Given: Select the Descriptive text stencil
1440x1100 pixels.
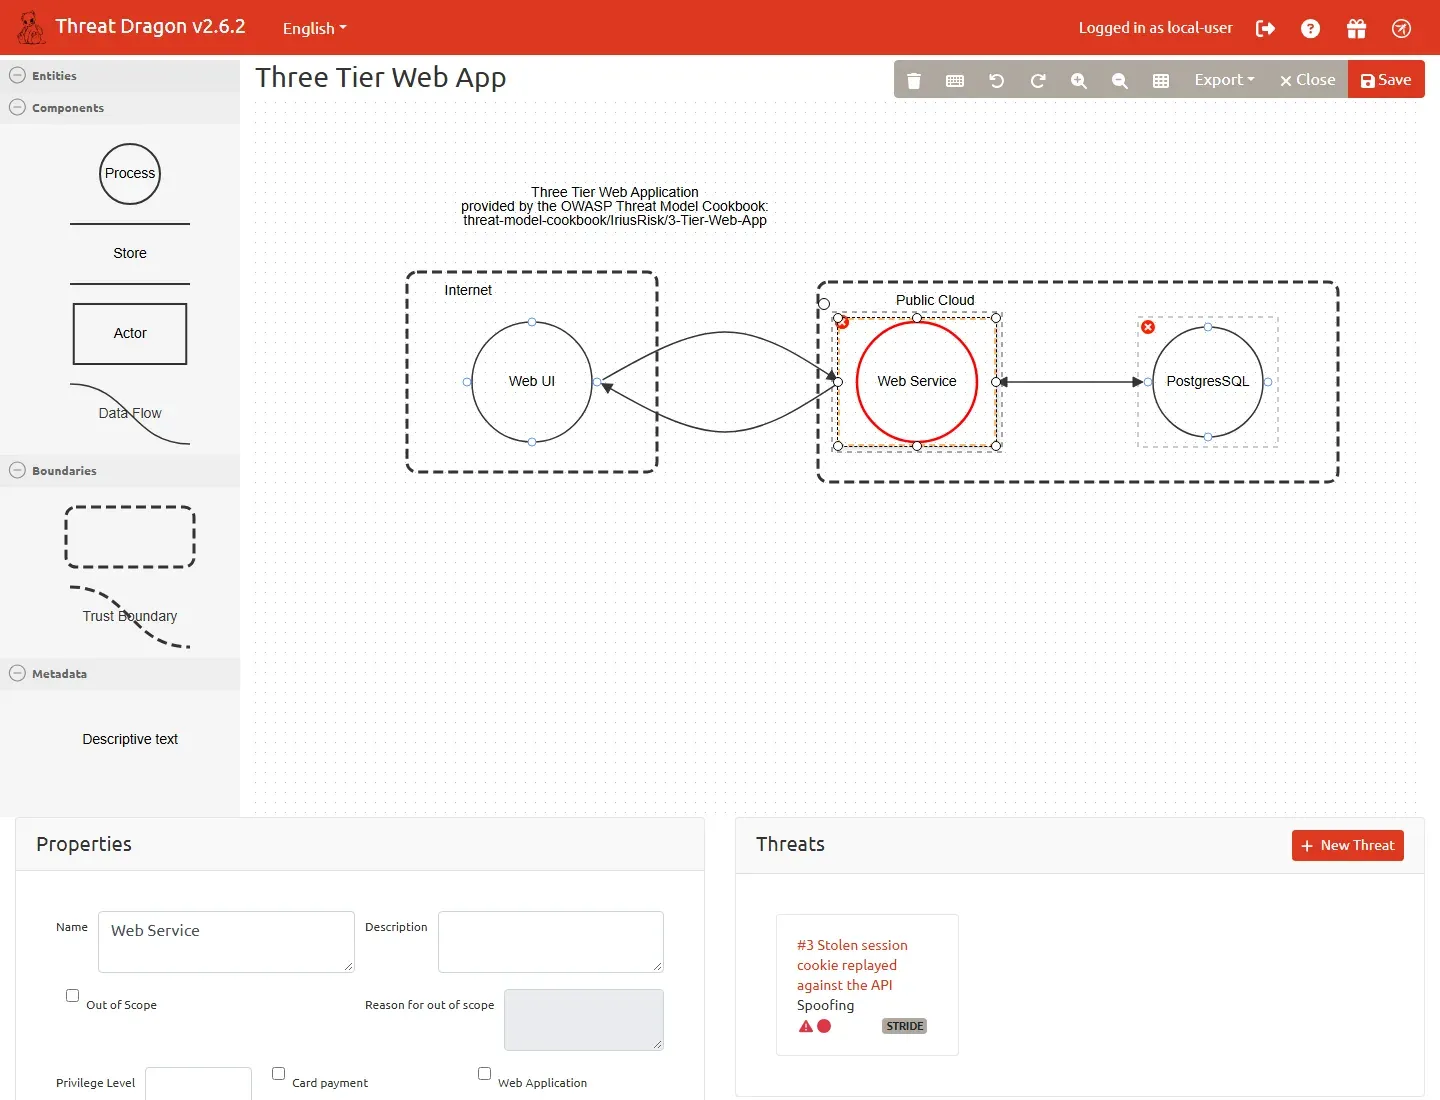Looking at the screenshot, I should tap(130, 739).
